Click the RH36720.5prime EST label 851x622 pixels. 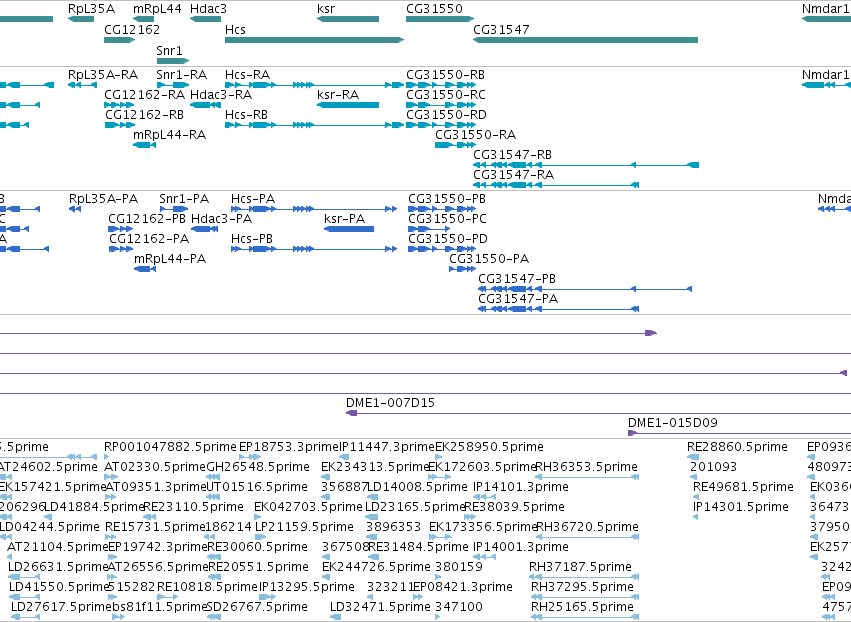tap(587, 527)
